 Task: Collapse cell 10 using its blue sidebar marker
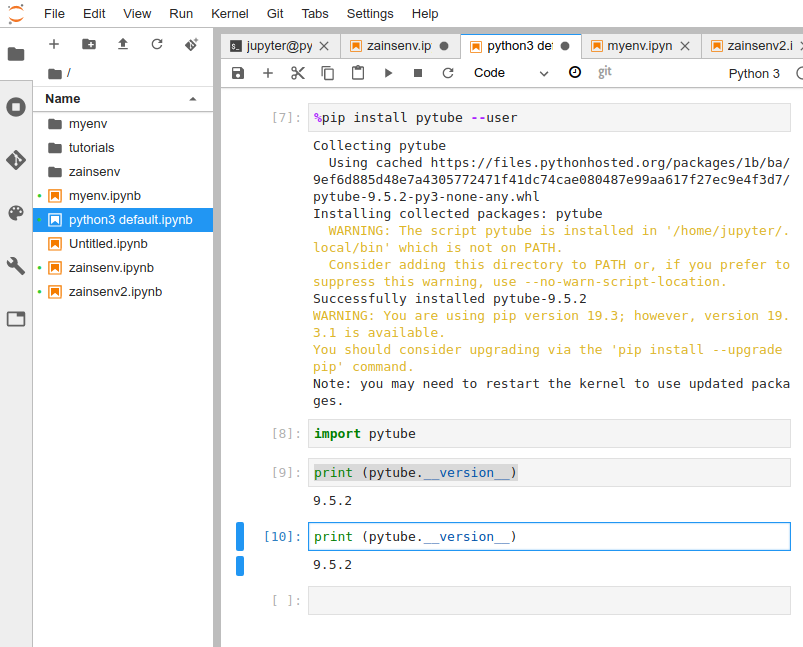[239, 536]
